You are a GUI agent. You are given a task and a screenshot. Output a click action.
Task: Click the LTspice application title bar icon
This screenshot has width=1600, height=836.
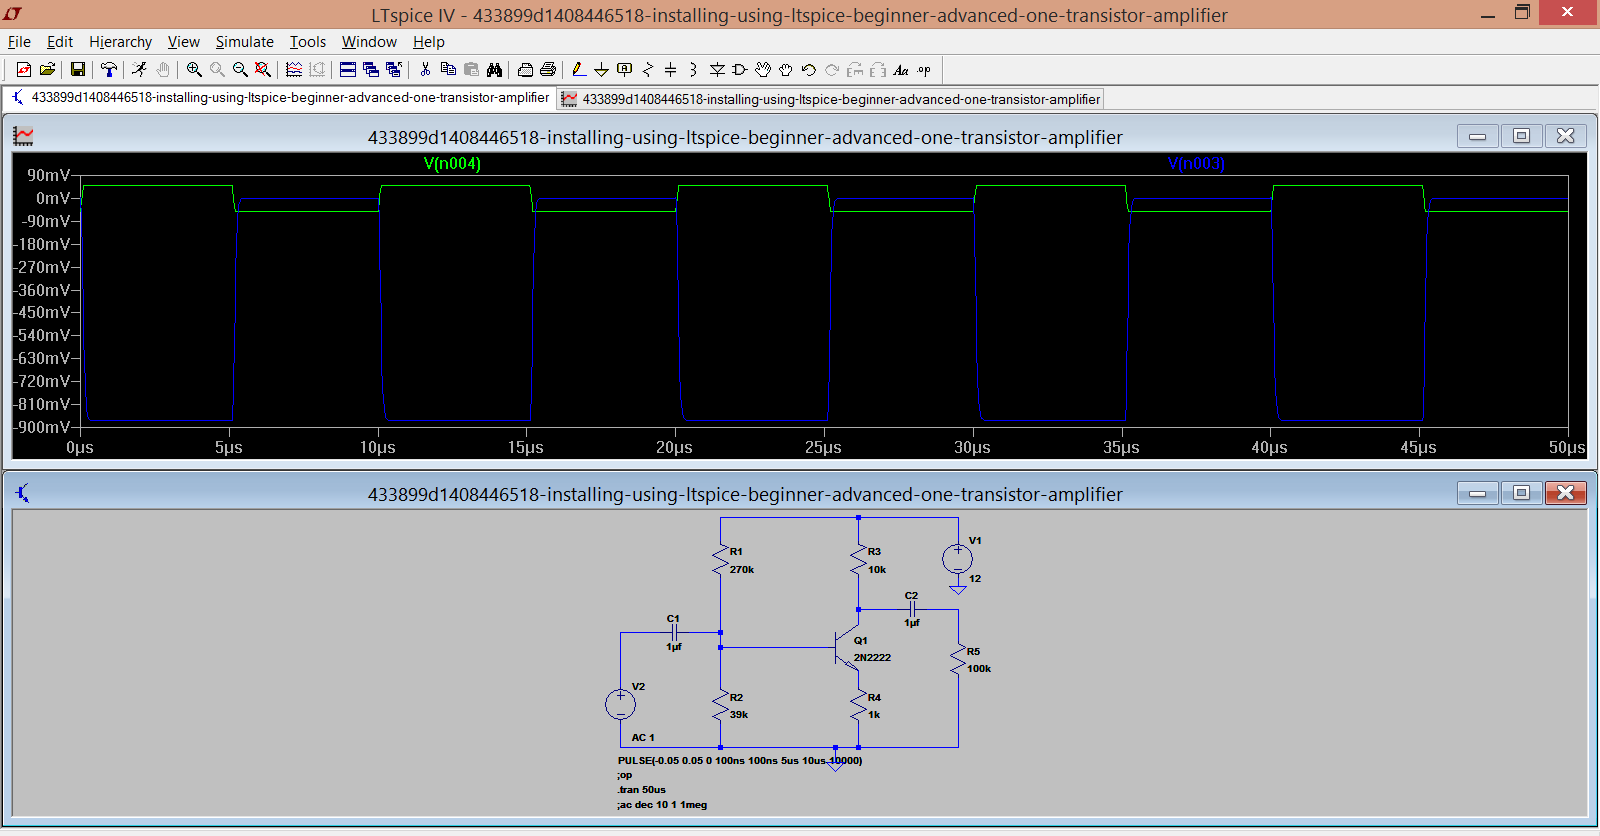12,14
